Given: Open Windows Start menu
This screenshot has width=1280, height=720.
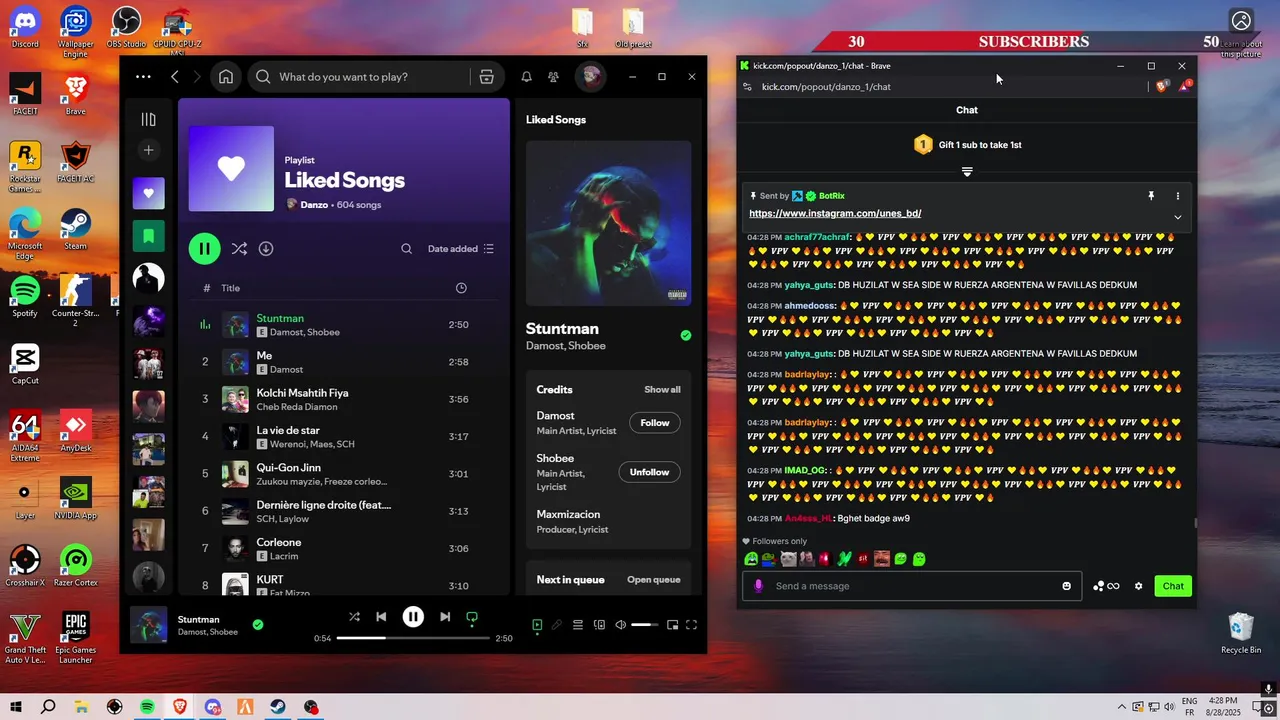Looking at the screenshot, I should (x=16, y=707).
